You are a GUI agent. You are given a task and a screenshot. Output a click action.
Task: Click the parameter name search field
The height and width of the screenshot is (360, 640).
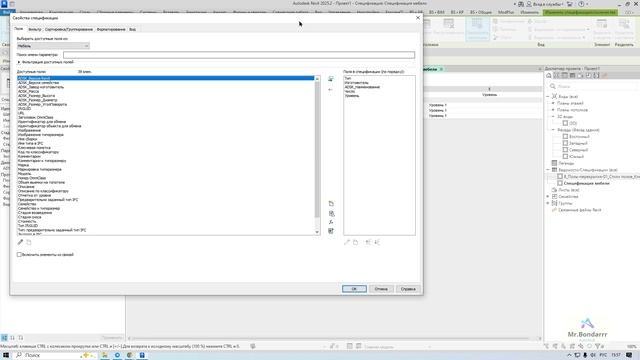click(x=239, y=55)
